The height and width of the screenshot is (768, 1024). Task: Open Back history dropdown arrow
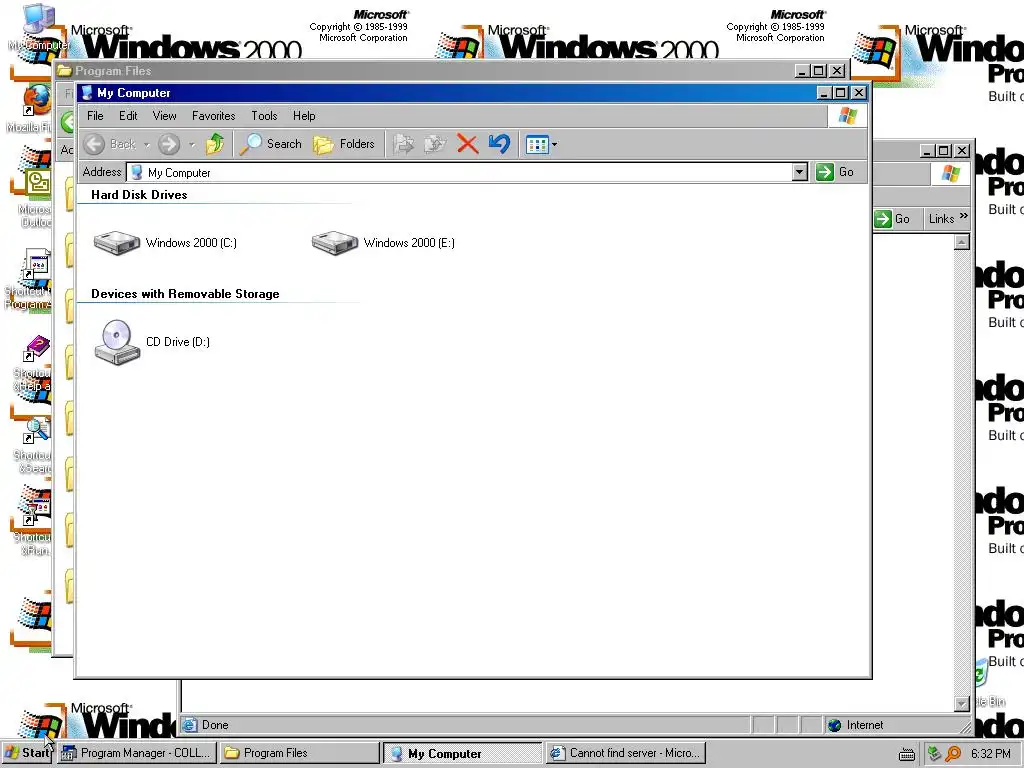point(147,145)
